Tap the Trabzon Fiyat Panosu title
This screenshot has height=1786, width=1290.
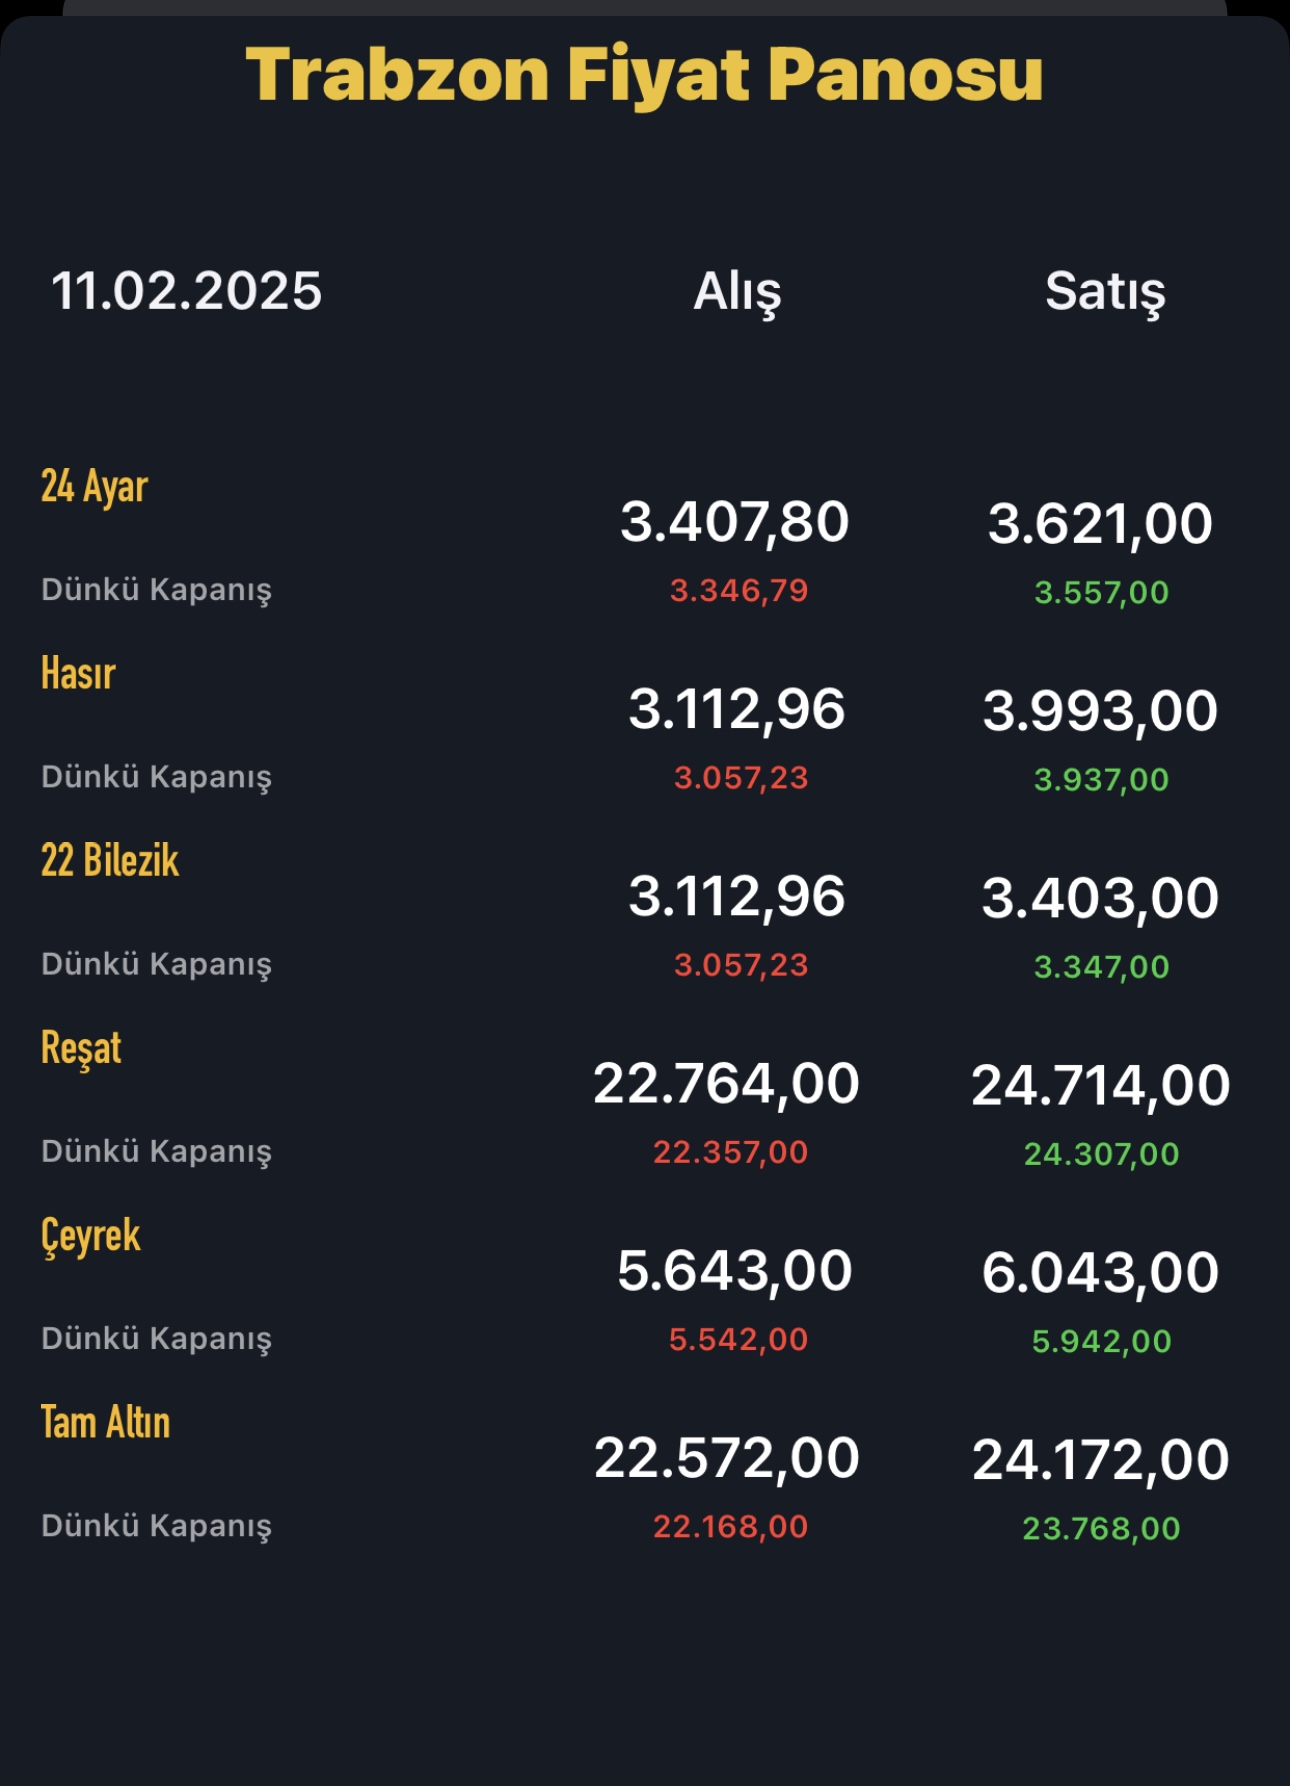(x=645, y=76)
